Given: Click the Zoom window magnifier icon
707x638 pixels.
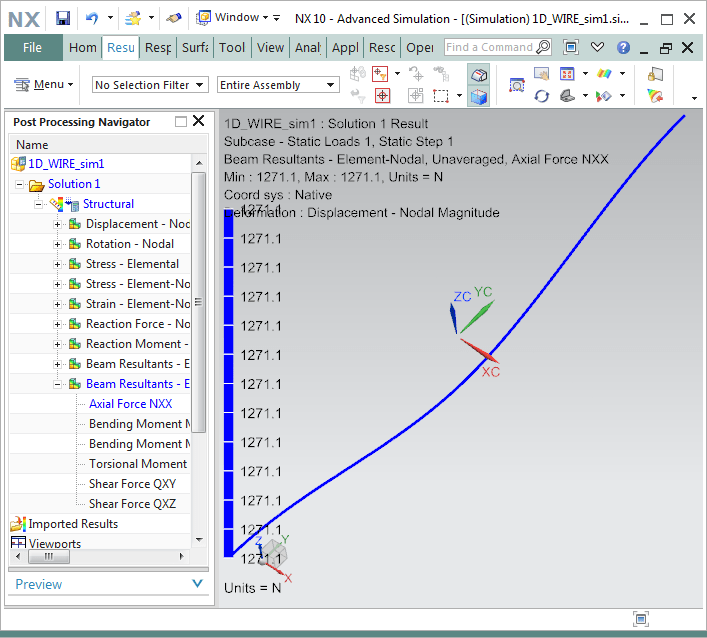Looking at the screenshot, I should pos(517,85).
